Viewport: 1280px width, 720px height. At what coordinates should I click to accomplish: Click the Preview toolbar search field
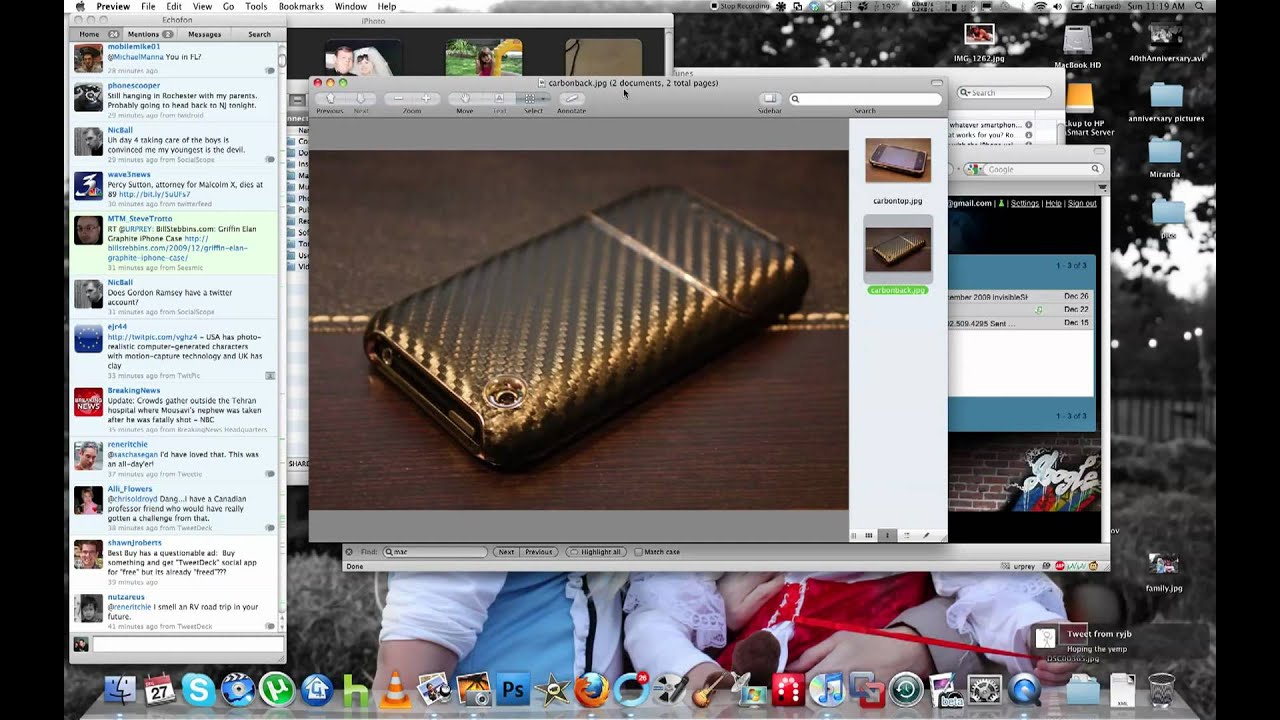[865, 99]
